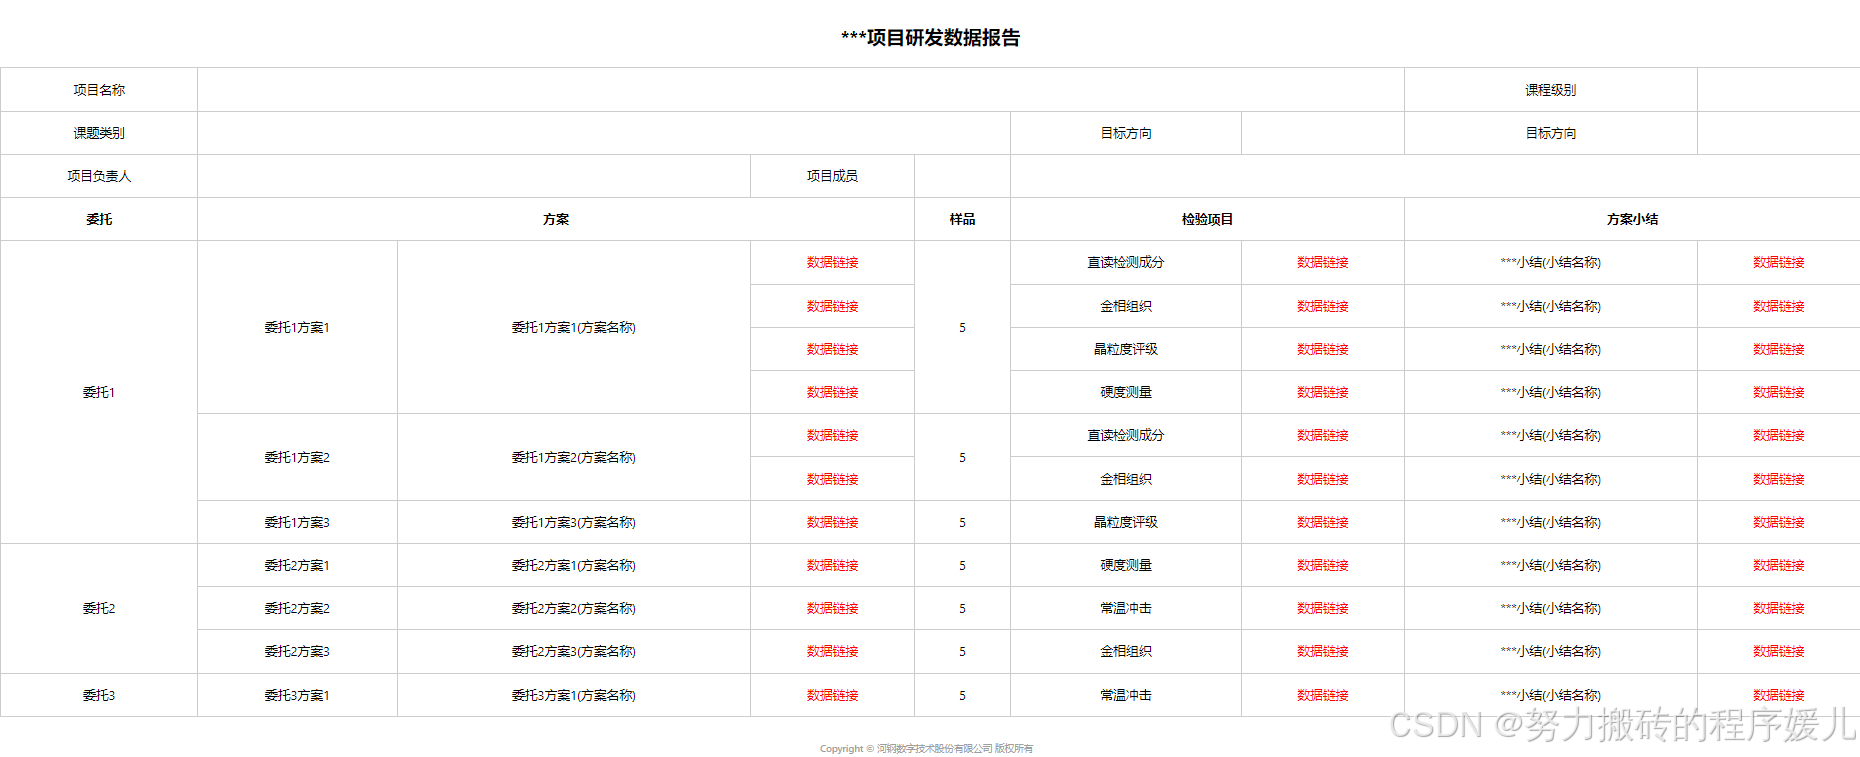Screen dimensions: 1860x757
Task: Click the 方案 column header
Action: coord(556,219)
